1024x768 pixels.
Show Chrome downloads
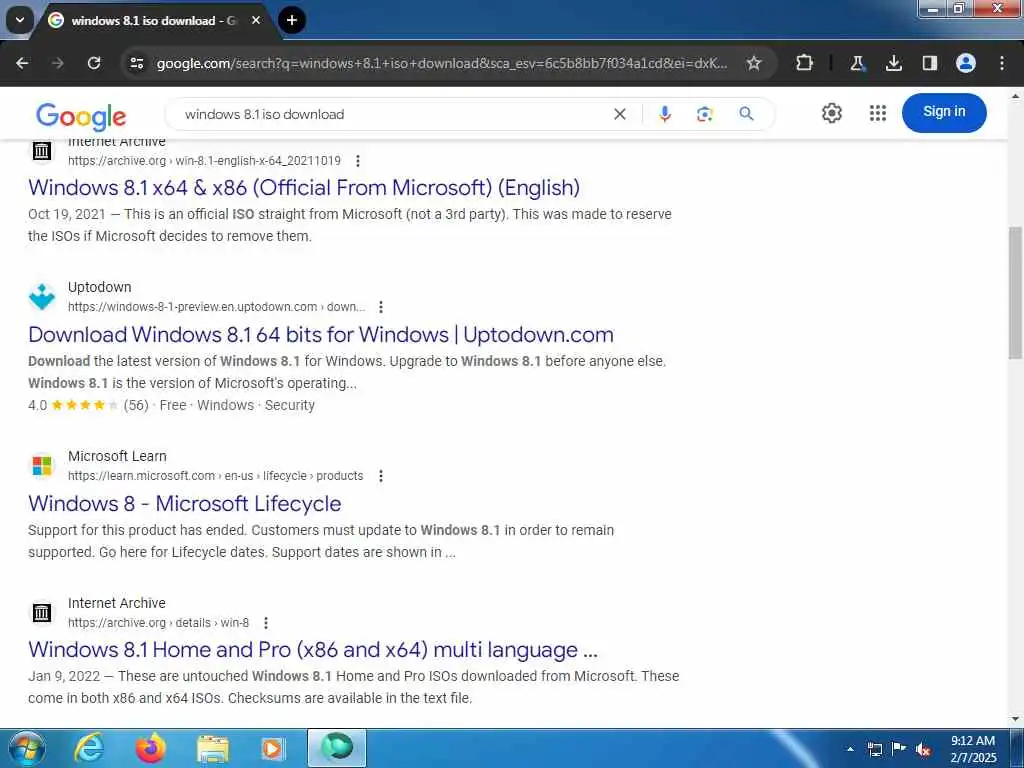(893, 63)
